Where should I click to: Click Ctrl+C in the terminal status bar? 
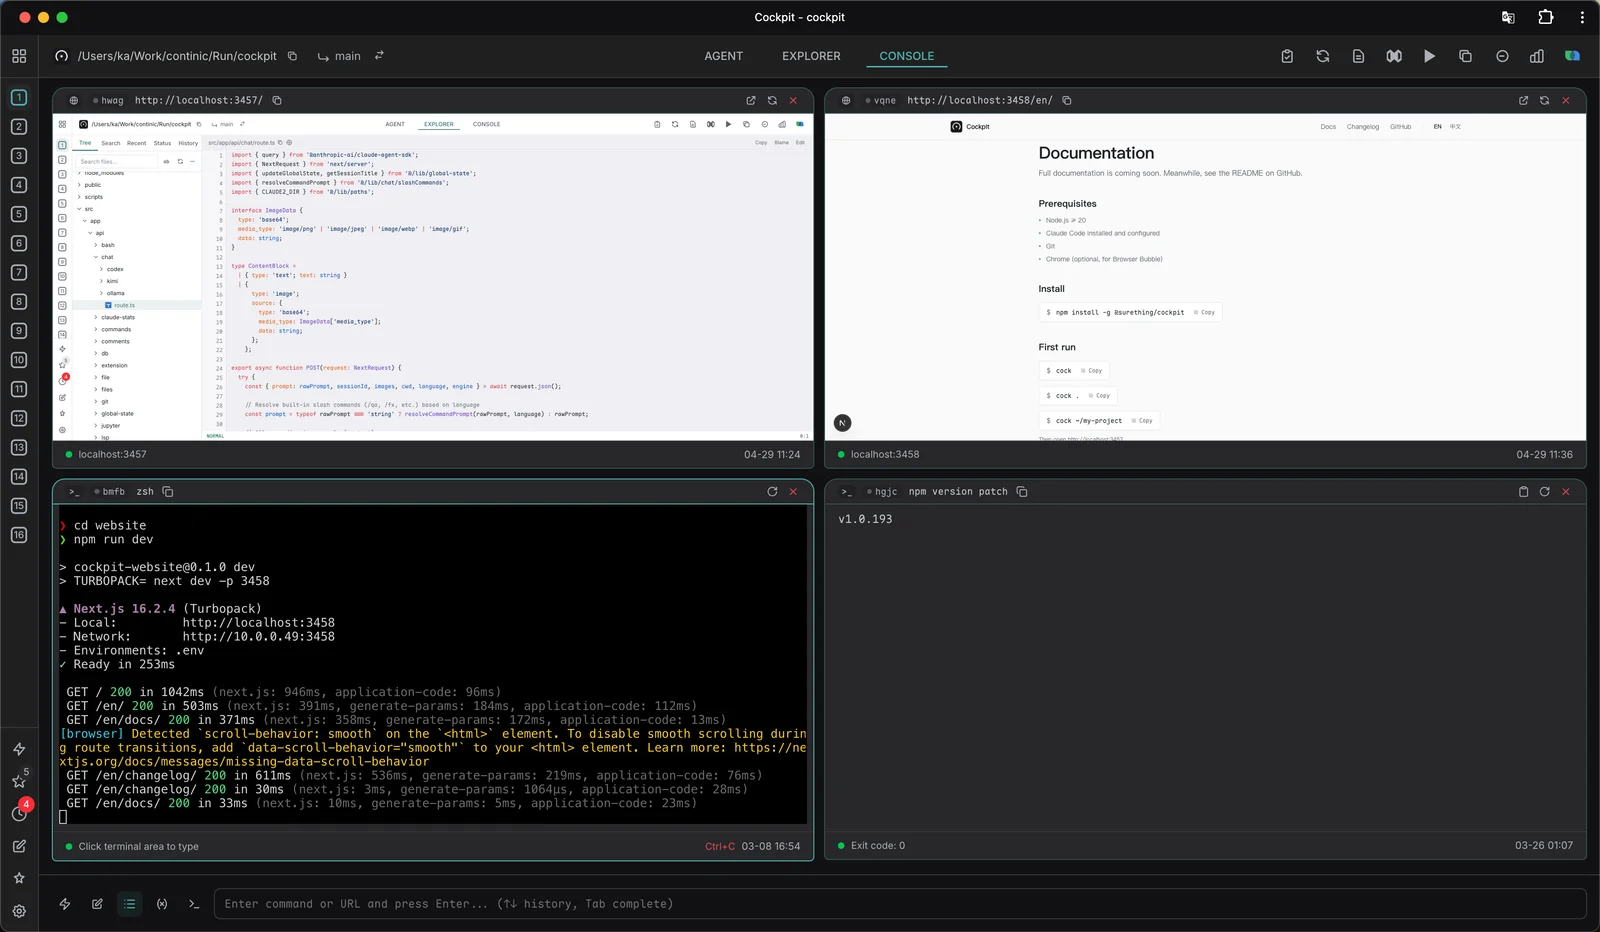pos(719,846)
